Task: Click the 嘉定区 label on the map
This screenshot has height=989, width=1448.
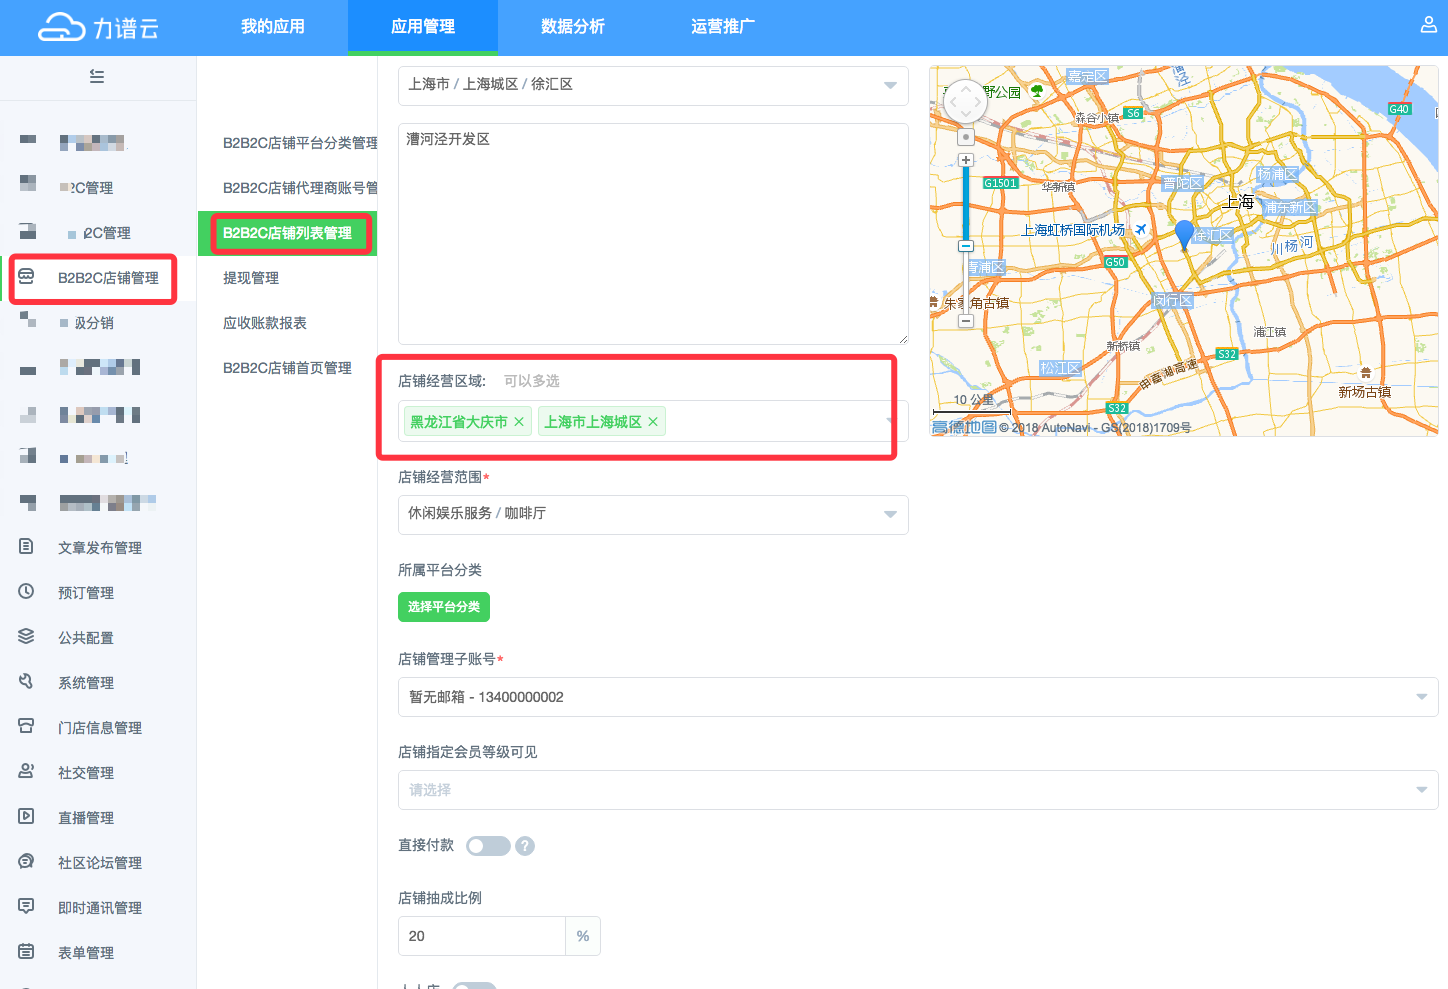Action: (1087, 76)
